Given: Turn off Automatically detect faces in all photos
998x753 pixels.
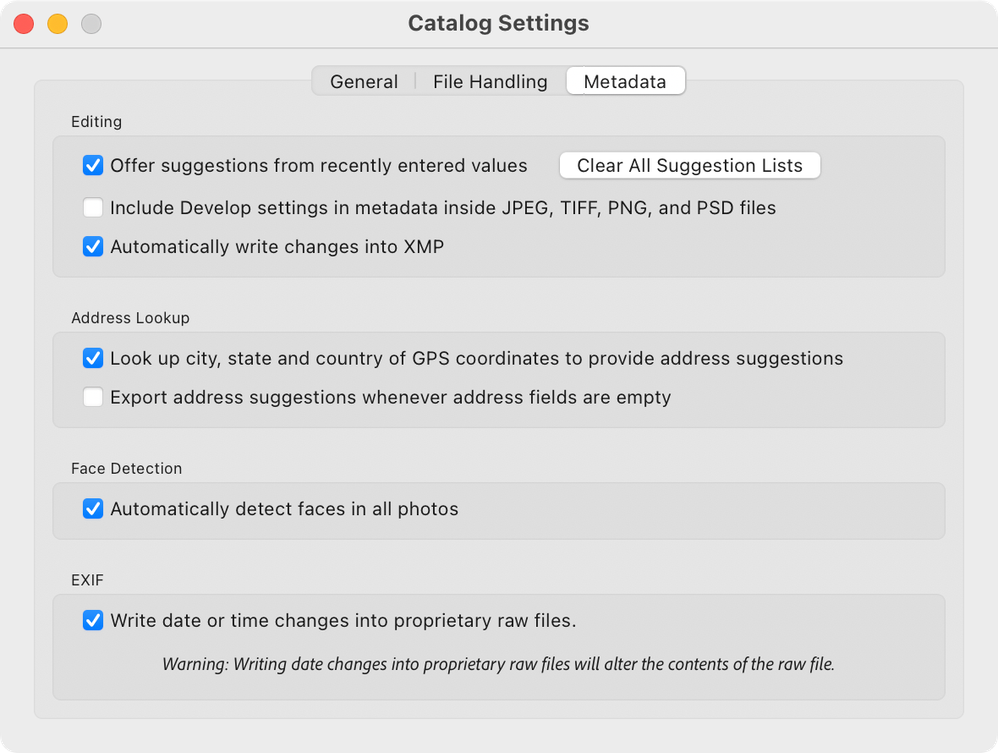Looking at the screenshot, I should point(93,509).
